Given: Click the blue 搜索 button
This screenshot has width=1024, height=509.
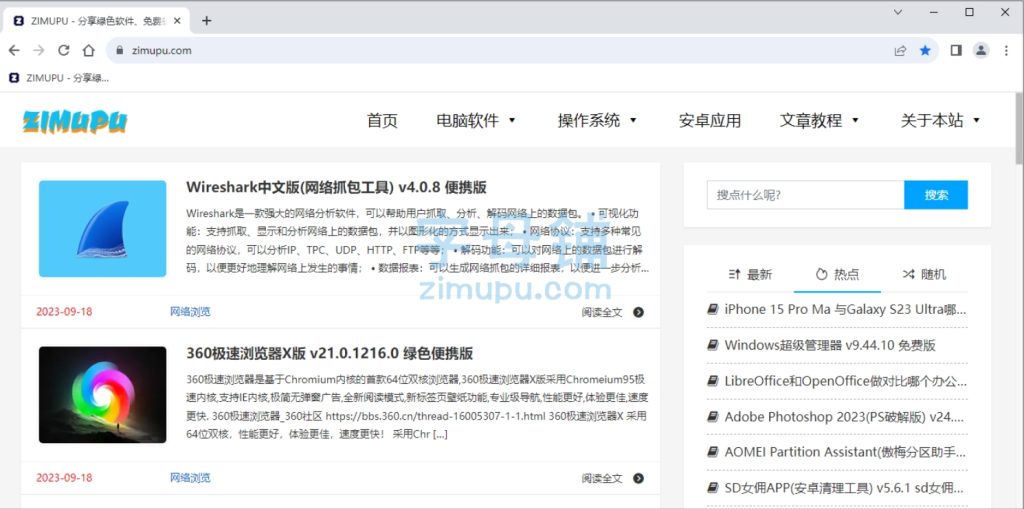Looking at the screenshot, I should click(x=936, y=195).
